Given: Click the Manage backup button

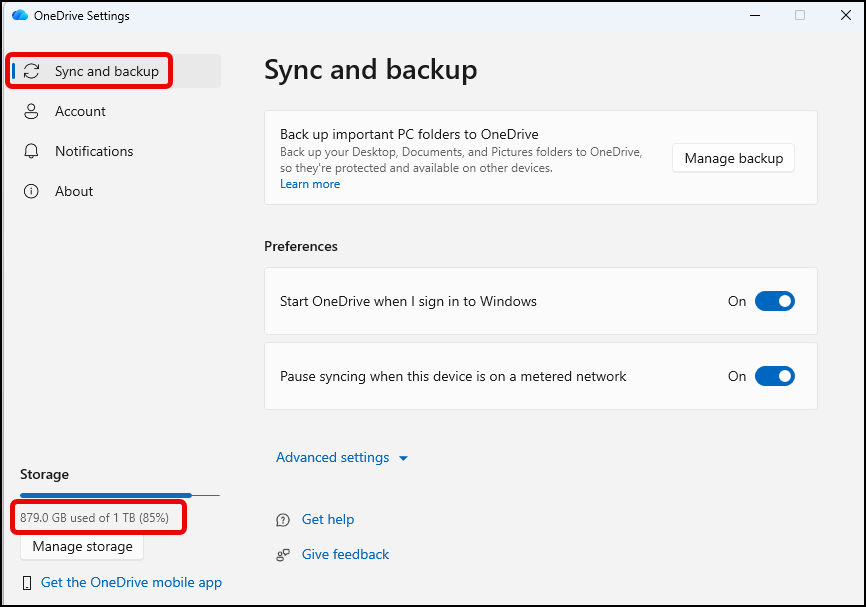Looking at the screenshot, I should tap(733, 158).
